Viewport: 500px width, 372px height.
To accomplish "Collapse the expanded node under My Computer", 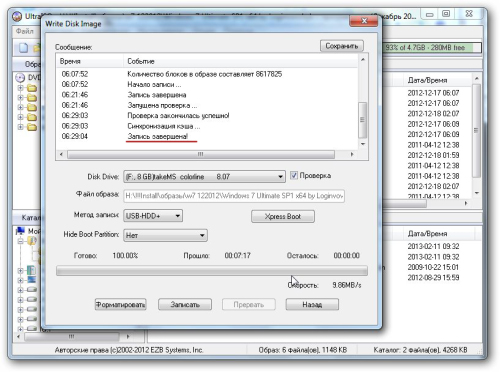I will click(20, 241).
